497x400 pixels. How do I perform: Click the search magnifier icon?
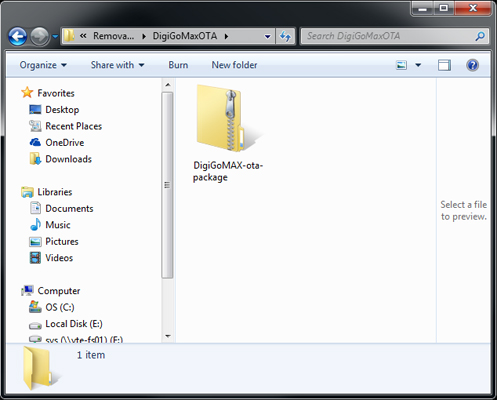[x=480, y=36]
